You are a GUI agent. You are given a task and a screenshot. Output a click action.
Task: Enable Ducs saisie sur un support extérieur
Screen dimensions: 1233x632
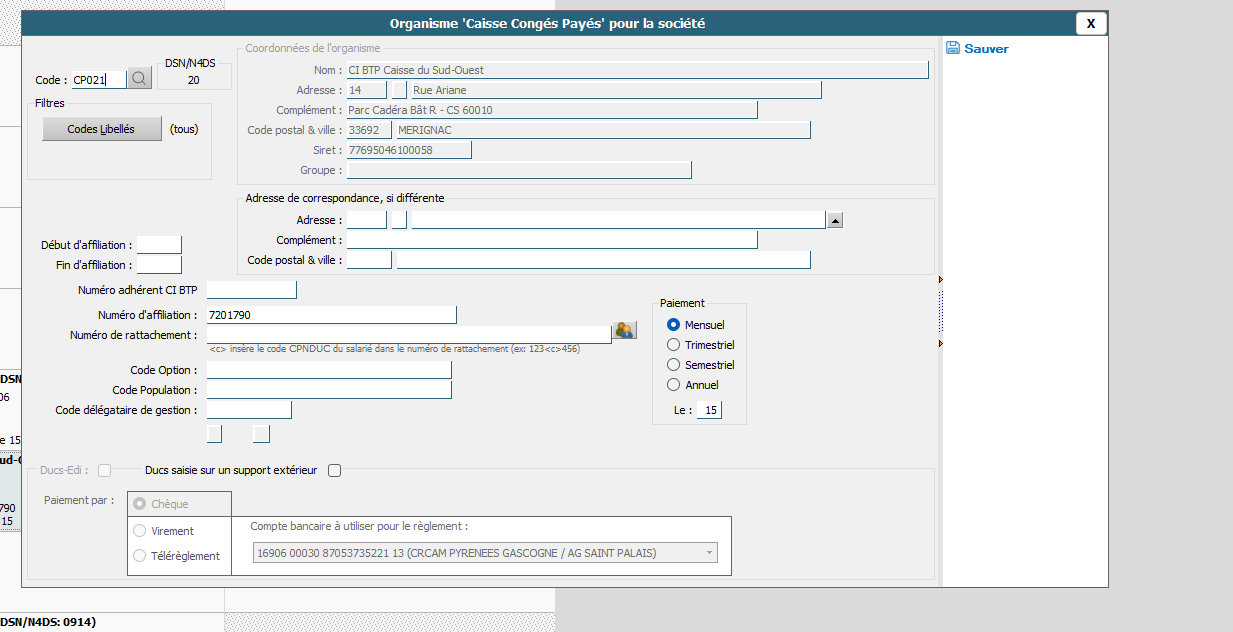tap(335, 470)
